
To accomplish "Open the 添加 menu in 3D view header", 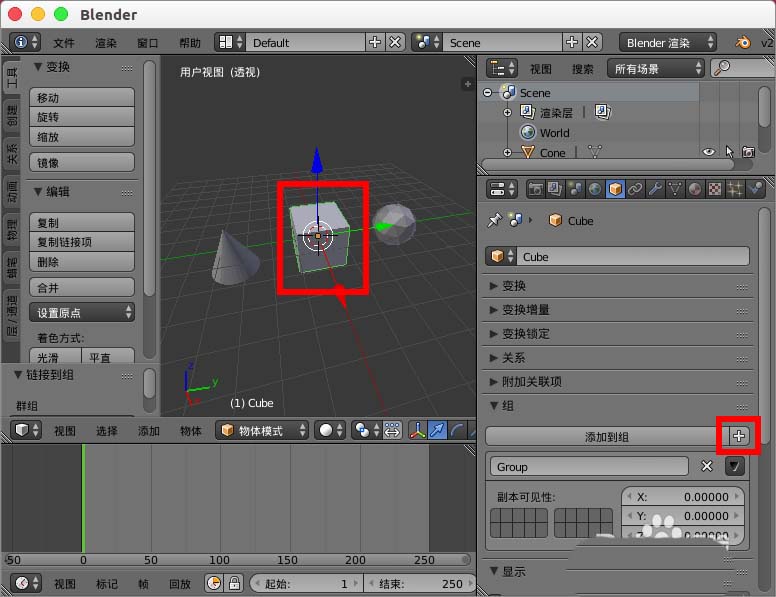I will pyautogui.click(x=149, y=431).
